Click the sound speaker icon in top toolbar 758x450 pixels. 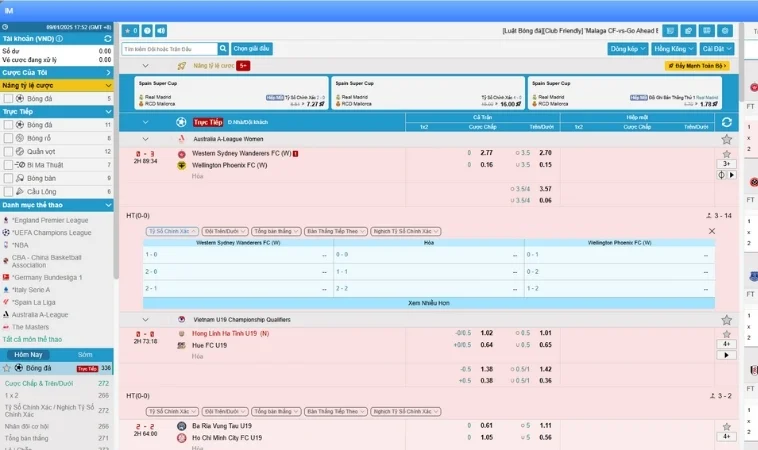coord(162,31)
